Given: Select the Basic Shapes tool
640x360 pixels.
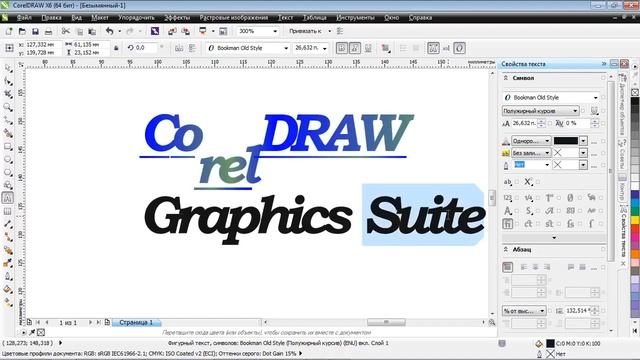Looking at the screenshot, I should 8,185.
